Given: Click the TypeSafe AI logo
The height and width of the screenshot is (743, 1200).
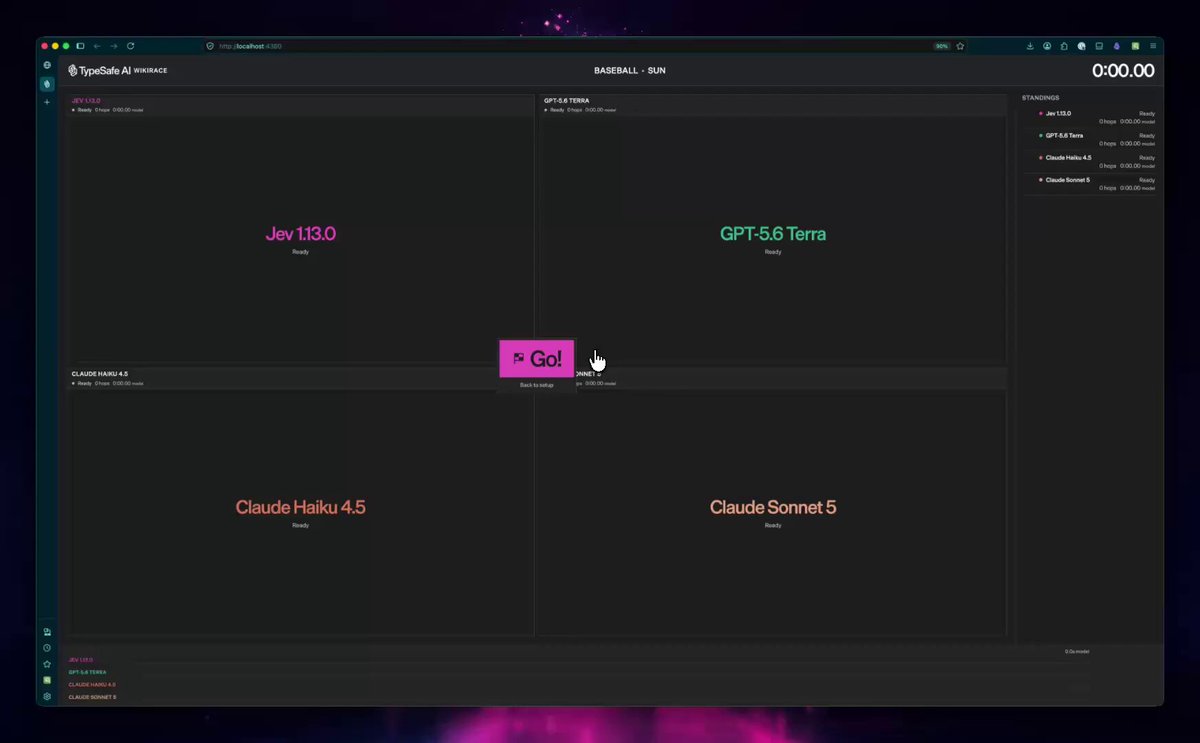Looking at the screenshot, I should point(99,71).
